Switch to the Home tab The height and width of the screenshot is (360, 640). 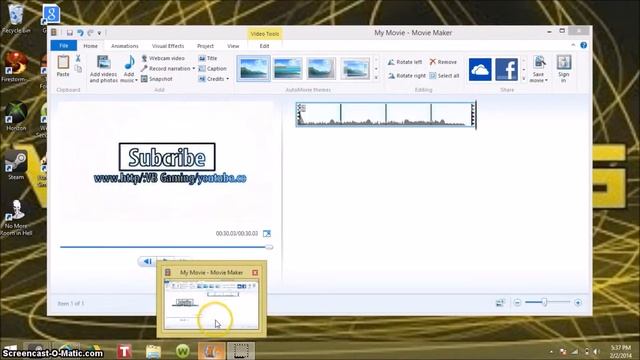pos(91,46)
